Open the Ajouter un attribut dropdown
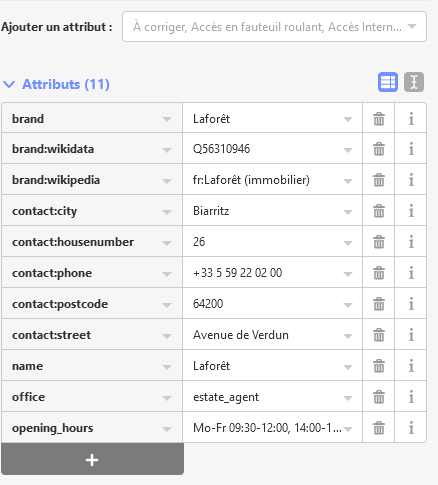 pyautogui.click(x=274, y=27)
